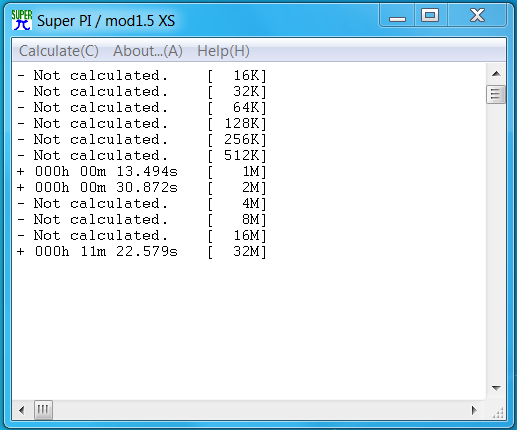Open the Calculate(C) menu
517x430 pixels.
pyautogui.click(x=59, y=51)
